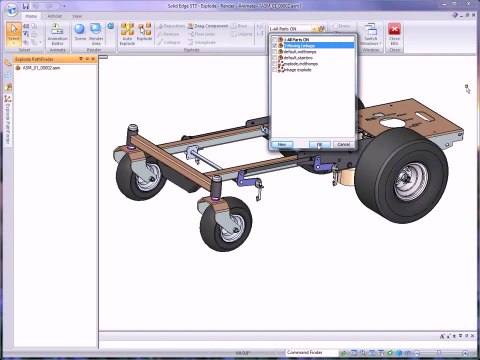Uncheck the highlighted Missing Linkage checkbox
This screenshot has width=480, height=360.
(x=275, y=45)
